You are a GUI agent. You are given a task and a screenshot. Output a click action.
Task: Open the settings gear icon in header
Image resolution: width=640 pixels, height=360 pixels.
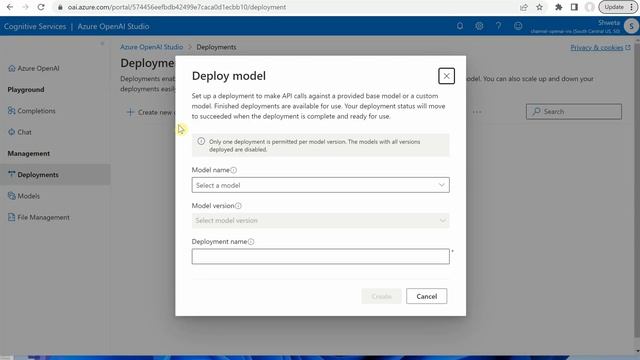click(x=479, y=26)
